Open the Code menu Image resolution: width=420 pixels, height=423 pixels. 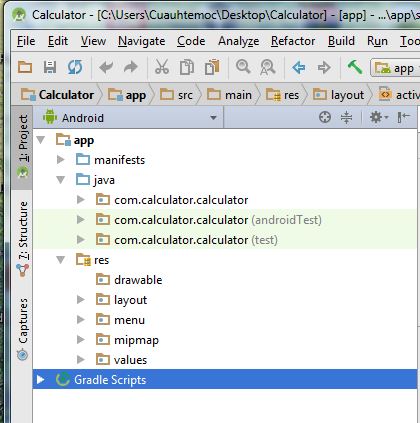pyautogui.click(x=191, y=41)
